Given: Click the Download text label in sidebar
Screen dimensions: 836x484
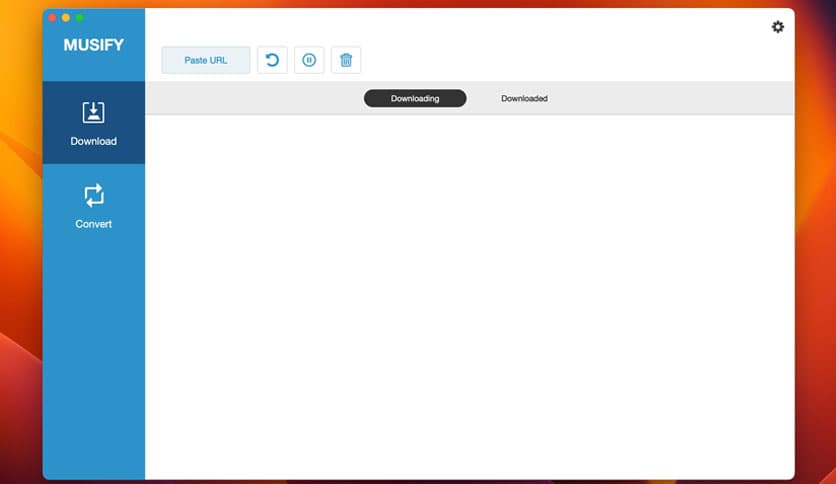Looking at the screenshot, I should click(x=93, y=141).
